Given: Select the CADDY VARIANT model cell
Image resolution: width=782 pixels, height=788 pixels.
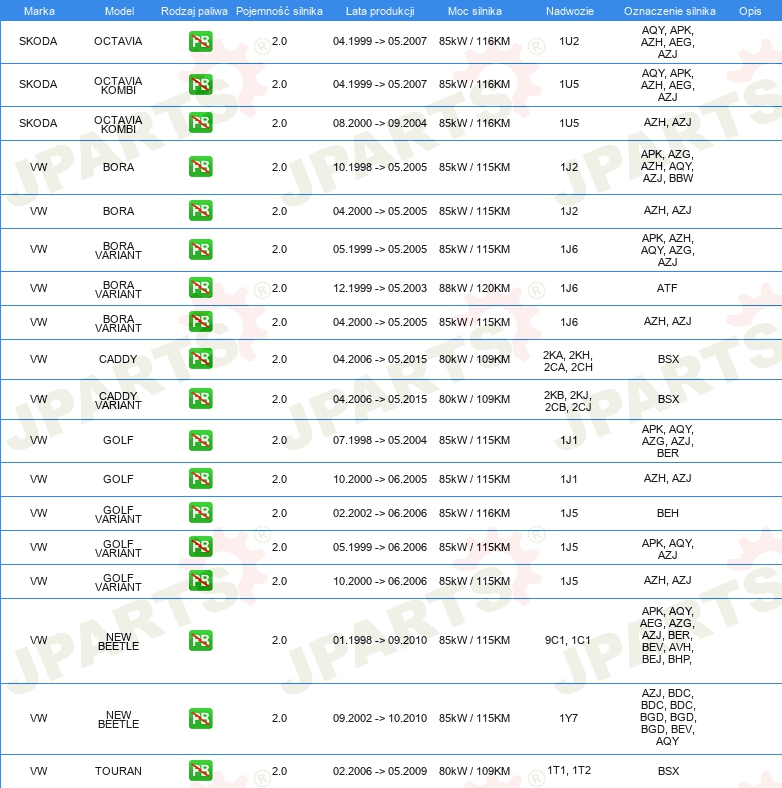Looking at the screenshot, I should [118, 401].
